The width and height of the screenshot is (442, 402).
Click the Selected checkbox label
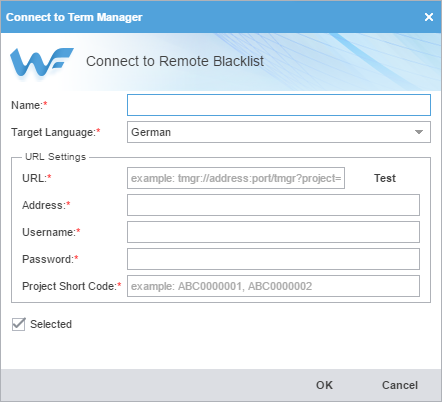[51, 324]
